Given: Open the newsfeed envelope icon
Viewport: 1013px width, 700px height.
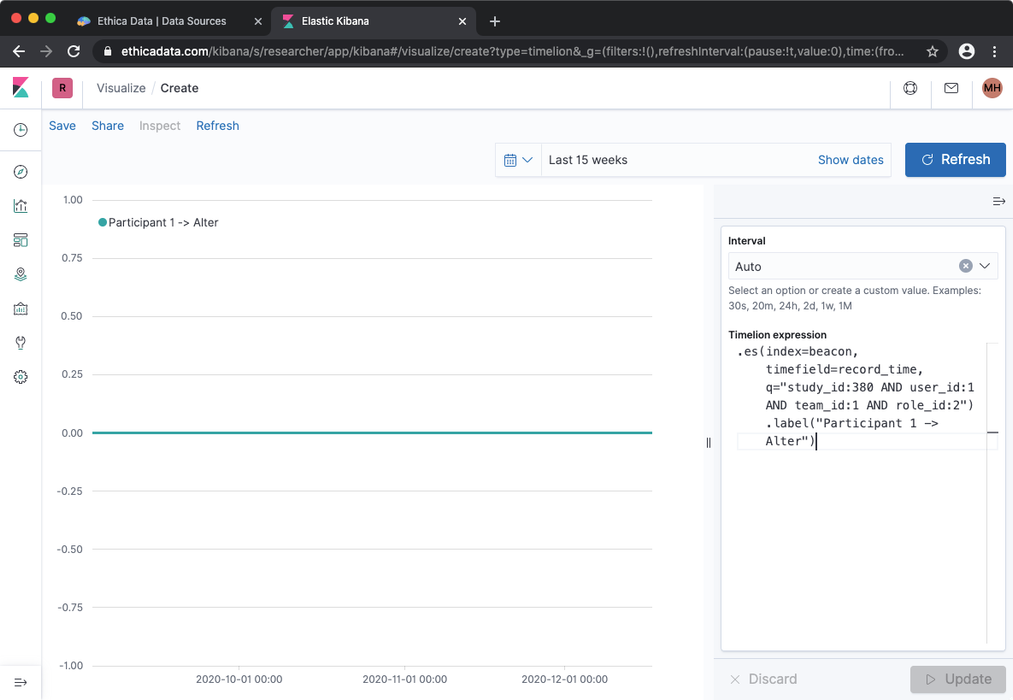Looking at the screenshot, I should point(951,88).
